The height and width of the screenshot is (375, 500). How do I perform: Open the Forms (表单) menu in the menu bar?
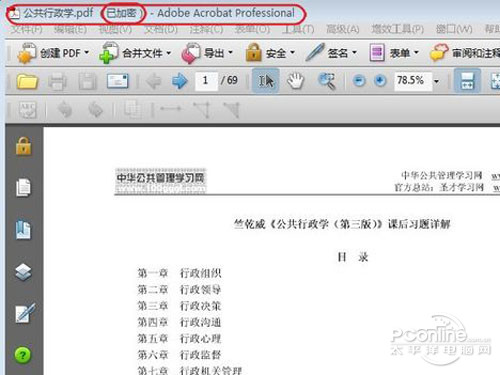click(252, 29)
